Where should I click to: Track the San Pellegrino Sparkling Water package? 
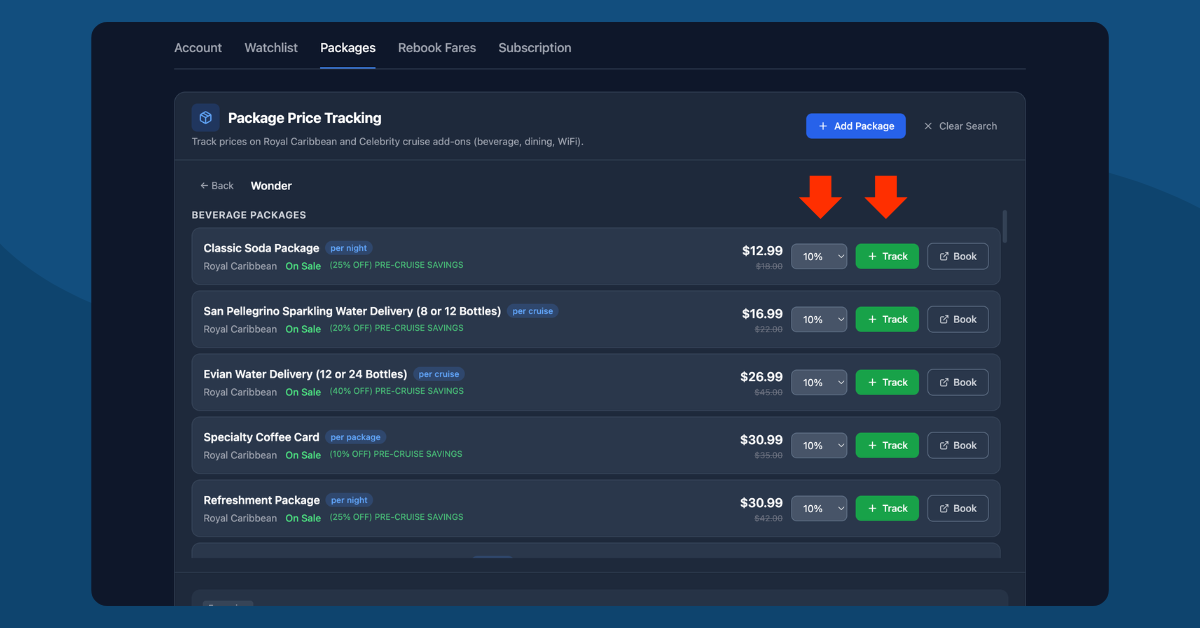click(x=887, y=319)
